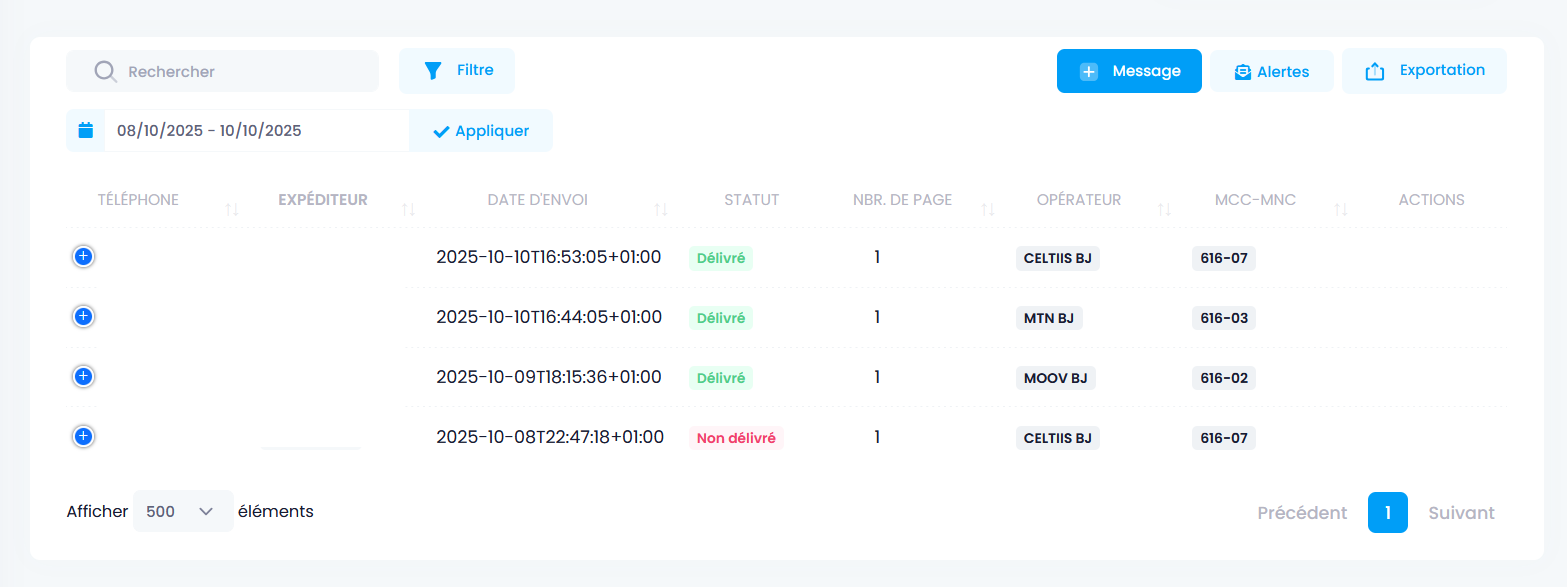Sort by Expéditeur column arrows
Viewport: 1567px width, 587px height.
tap(408, 209)
